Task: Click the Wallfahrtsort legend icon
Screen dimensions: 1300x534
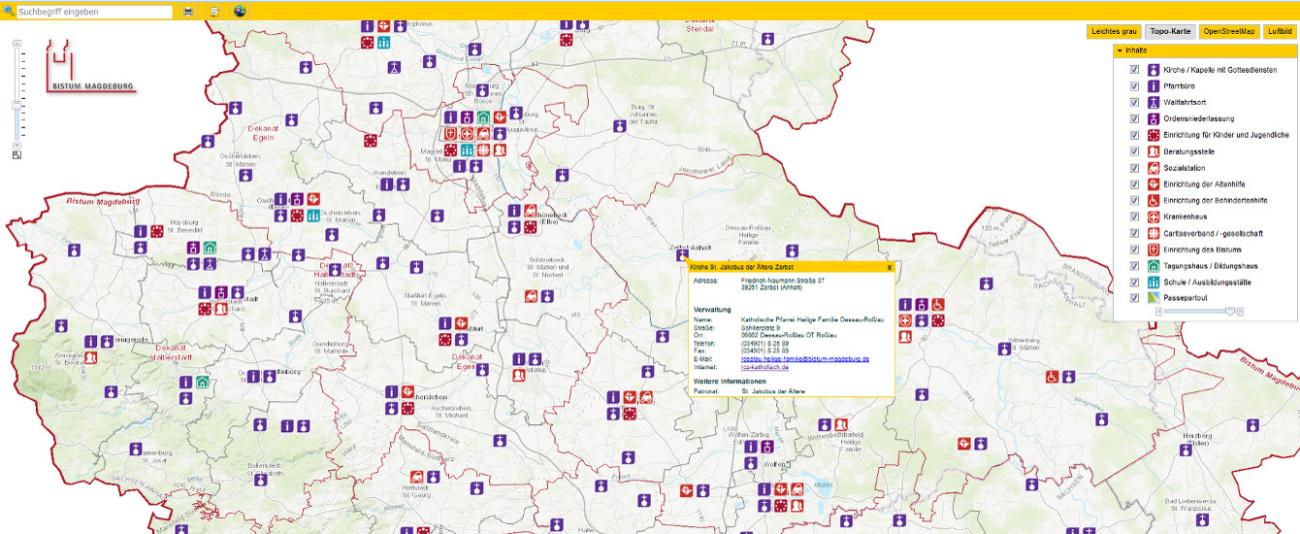Action: (x=1152, y=102)
